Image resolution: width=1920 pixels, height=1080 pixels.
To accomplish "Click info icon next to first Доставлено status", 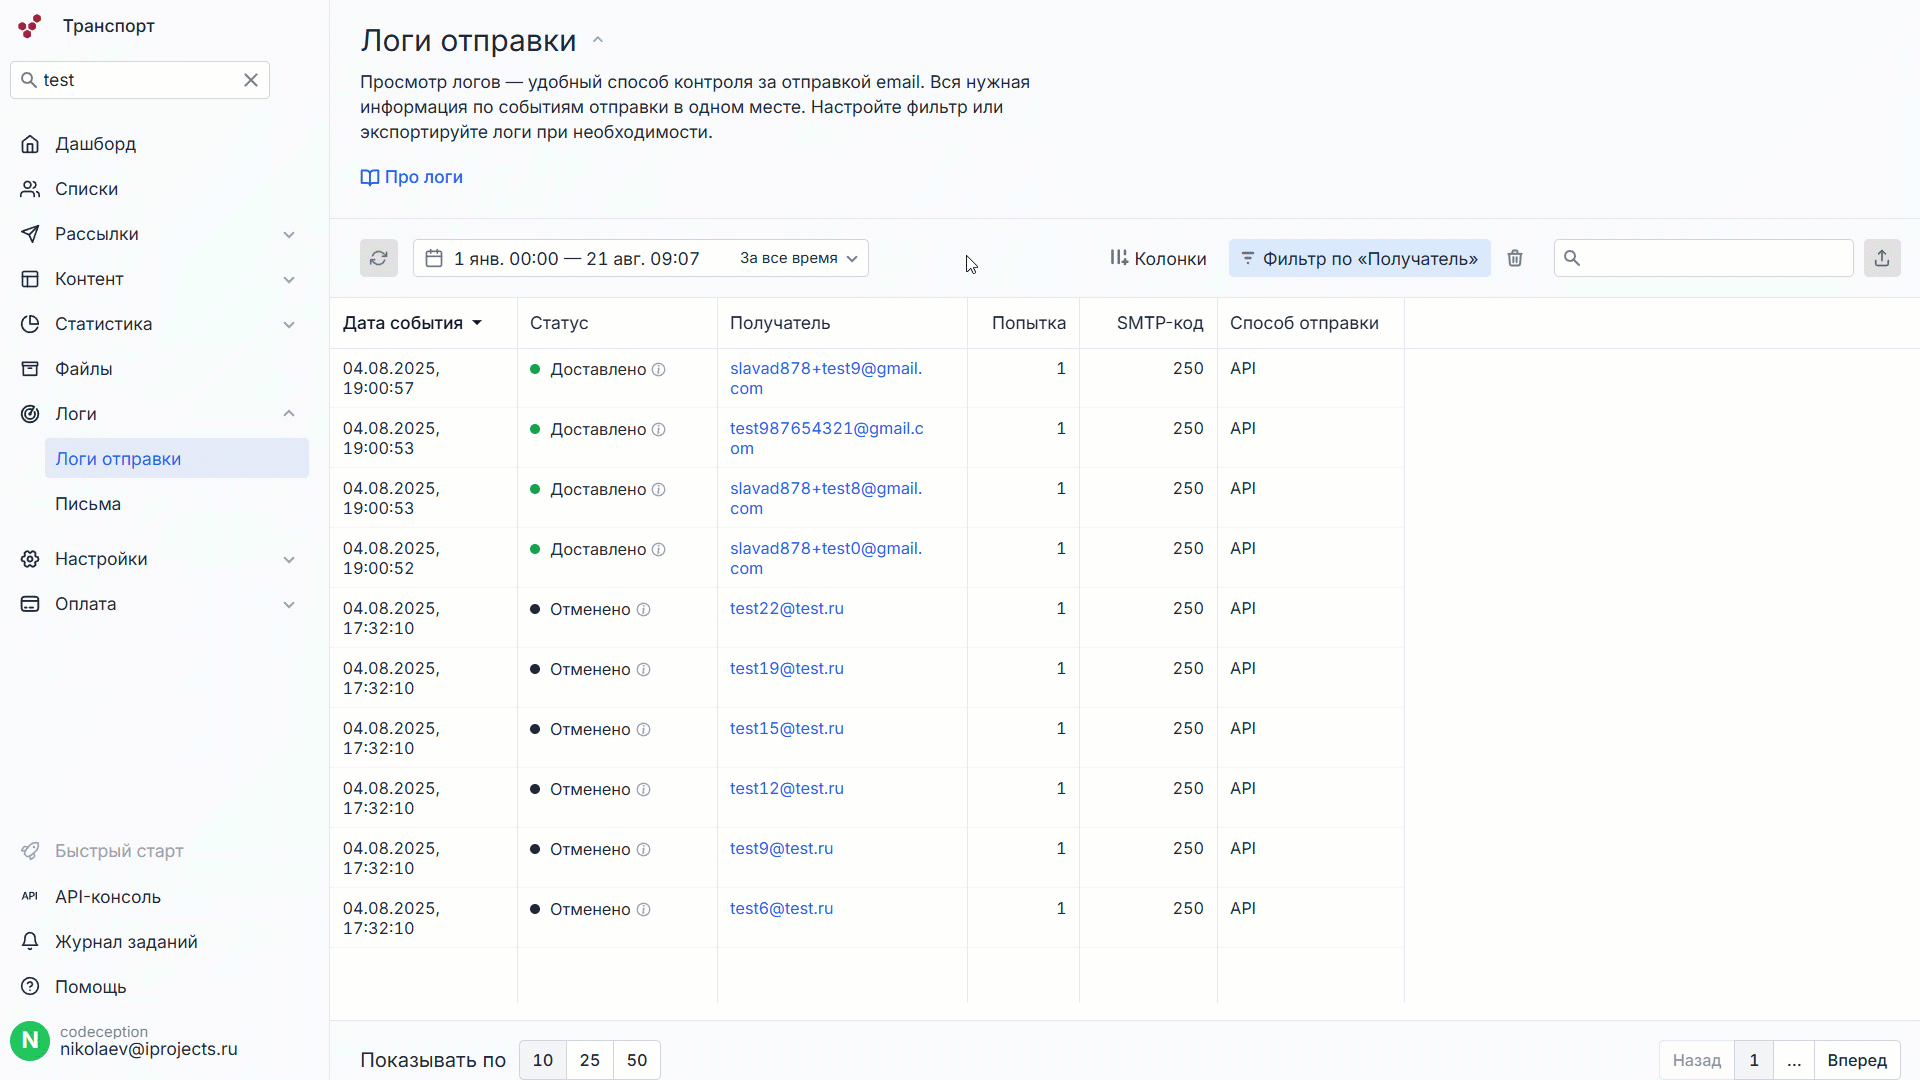I will (x=659, y=370).
